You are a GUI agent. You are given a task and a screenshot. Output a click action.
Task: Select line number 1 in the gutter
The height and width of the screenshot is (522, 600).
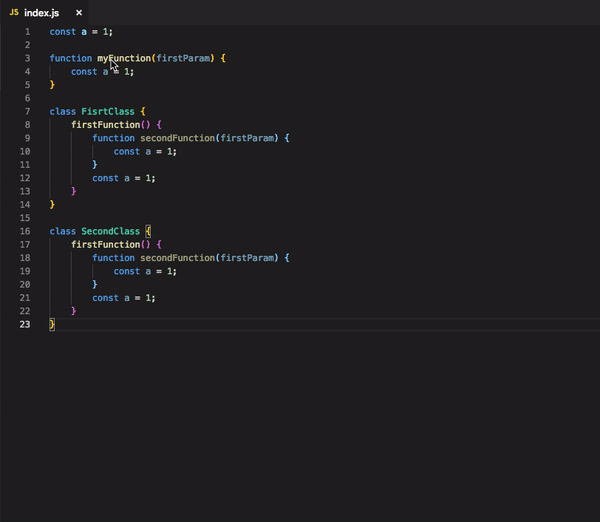(27, 32)
